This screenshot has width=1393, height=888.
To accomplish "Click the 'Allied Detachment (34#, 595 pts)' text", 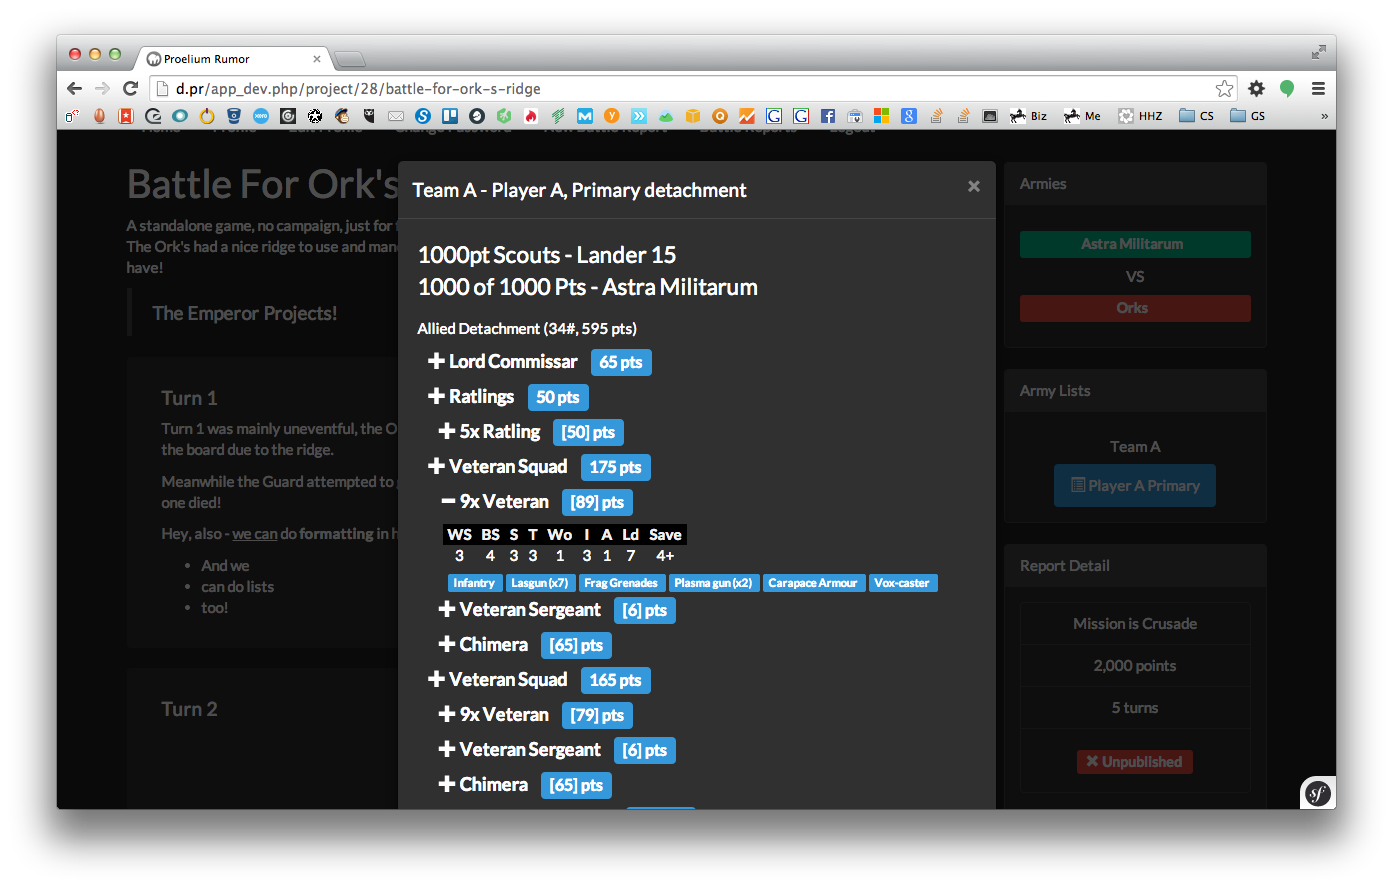I will tap(527, 328).
